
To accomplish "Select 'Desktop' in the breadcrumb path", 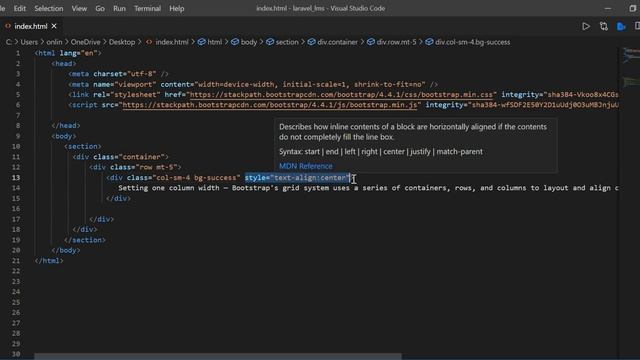I will [122, 42].
